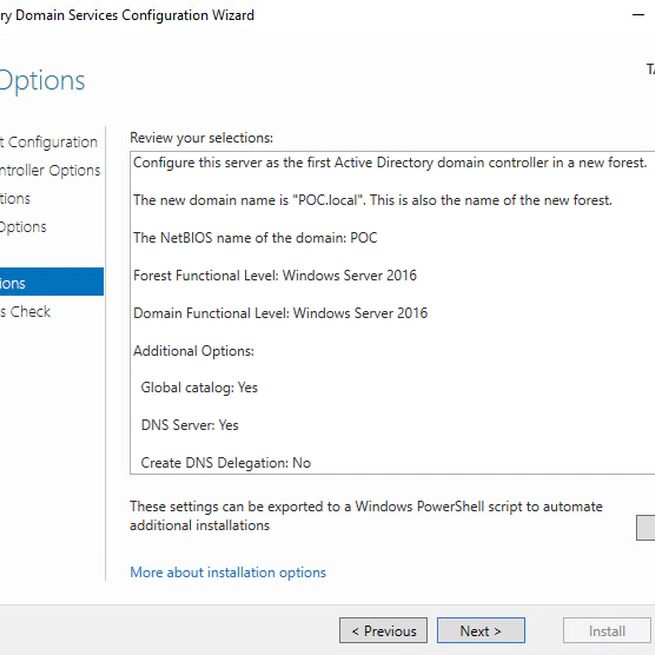Click DNS Server: Yes entry
Viewport: 655px width, 655px height.
190,425
